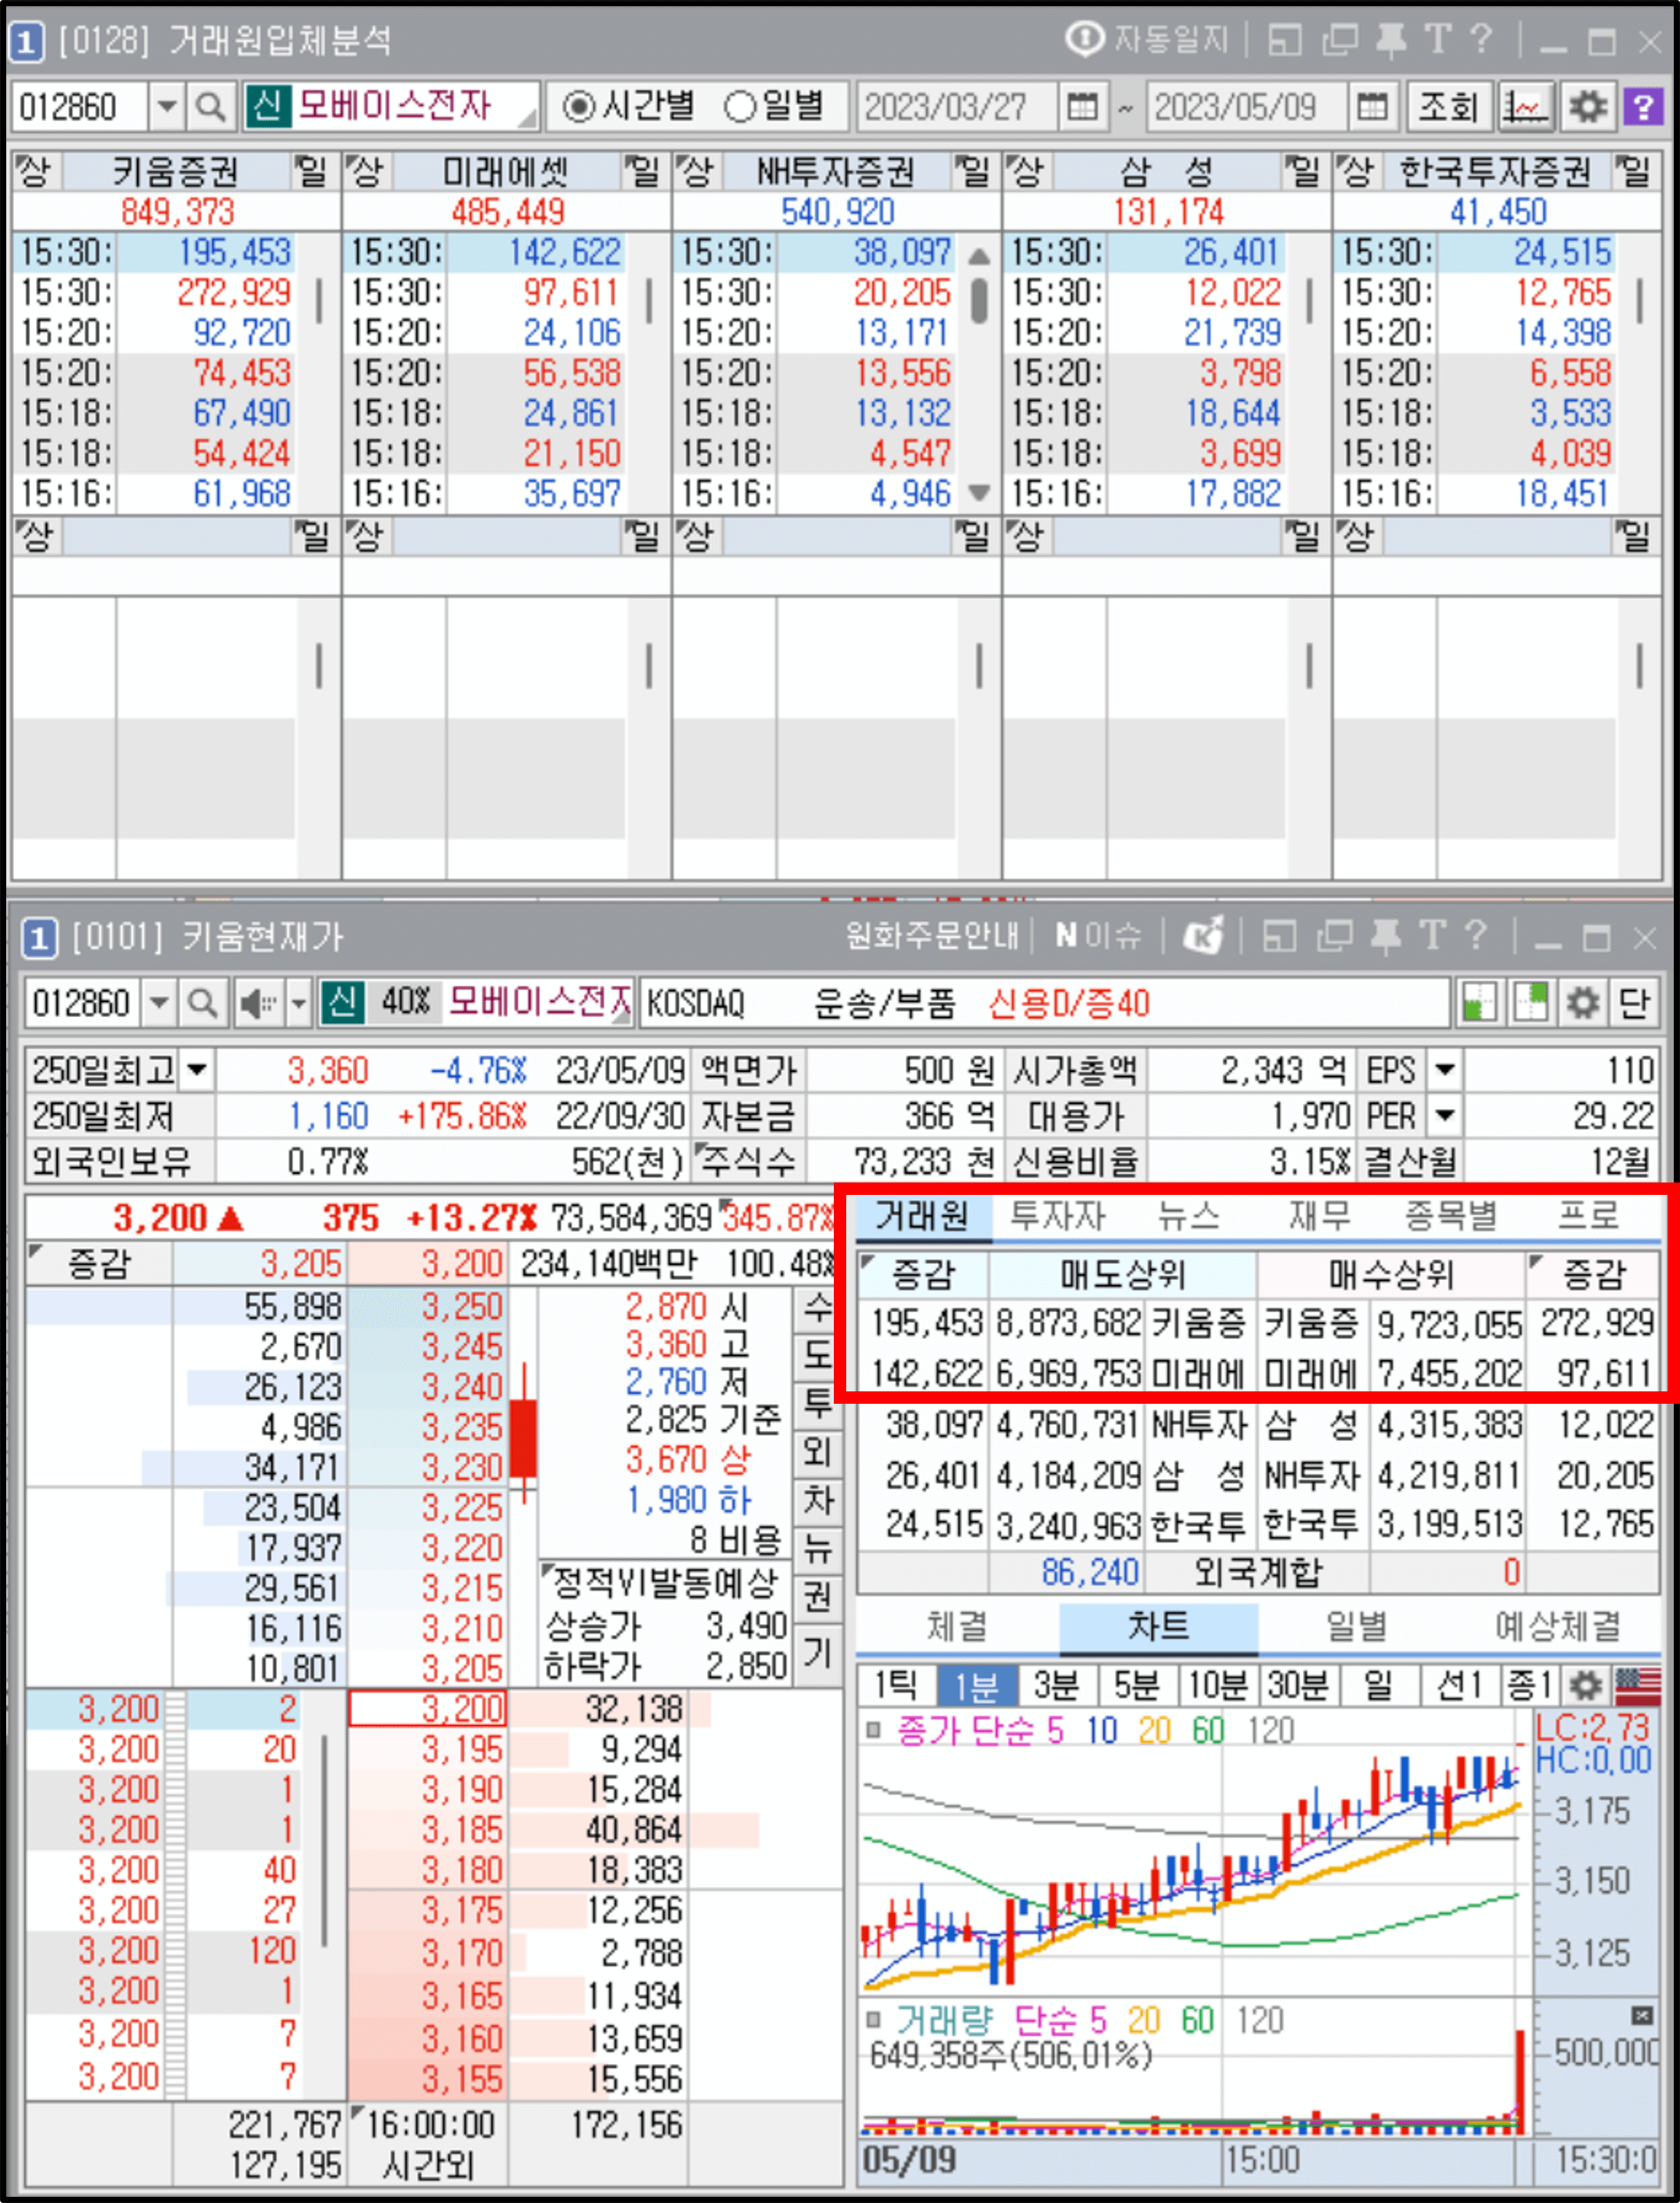Click the N이슈 icon in 키움현재가 title bar

tap(1098, 937)
